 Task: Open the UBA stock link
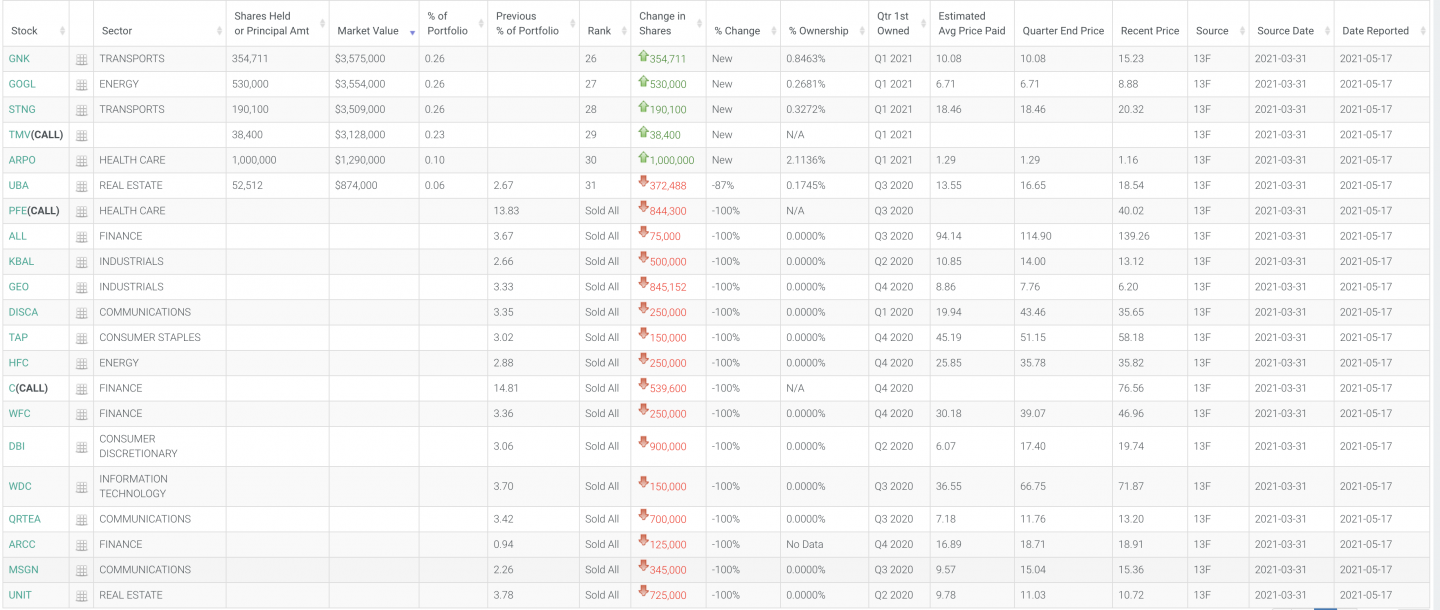click(18, 185)
